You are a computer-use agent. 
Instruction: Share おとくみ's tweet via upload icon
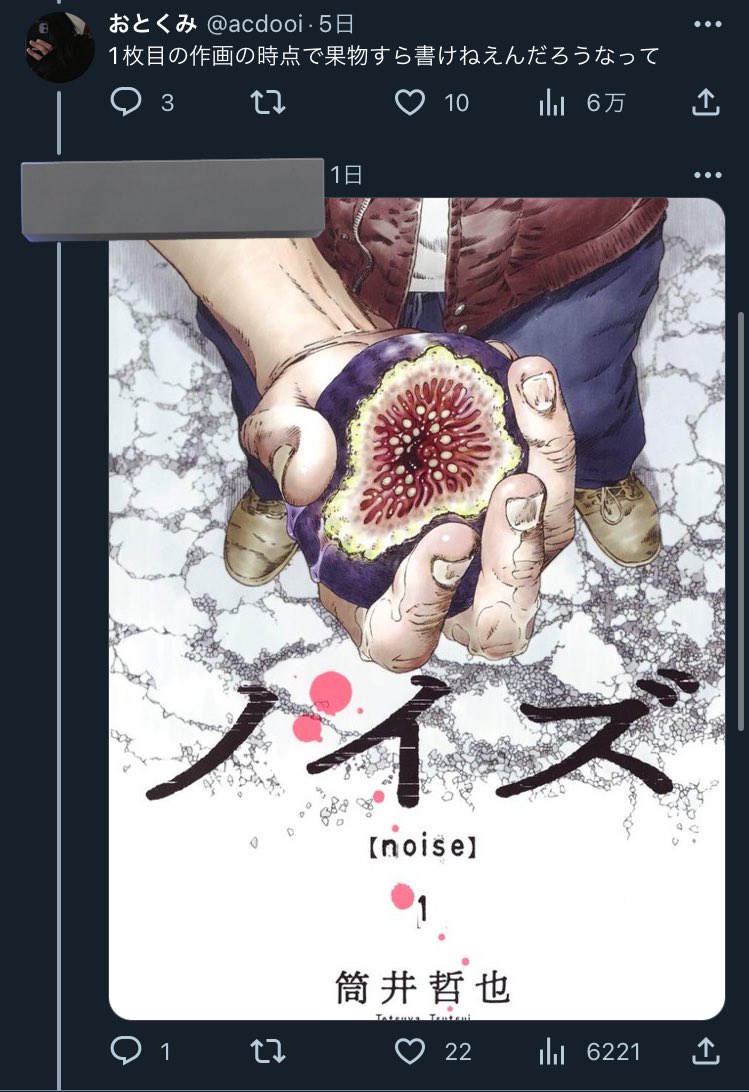point(705,102)
